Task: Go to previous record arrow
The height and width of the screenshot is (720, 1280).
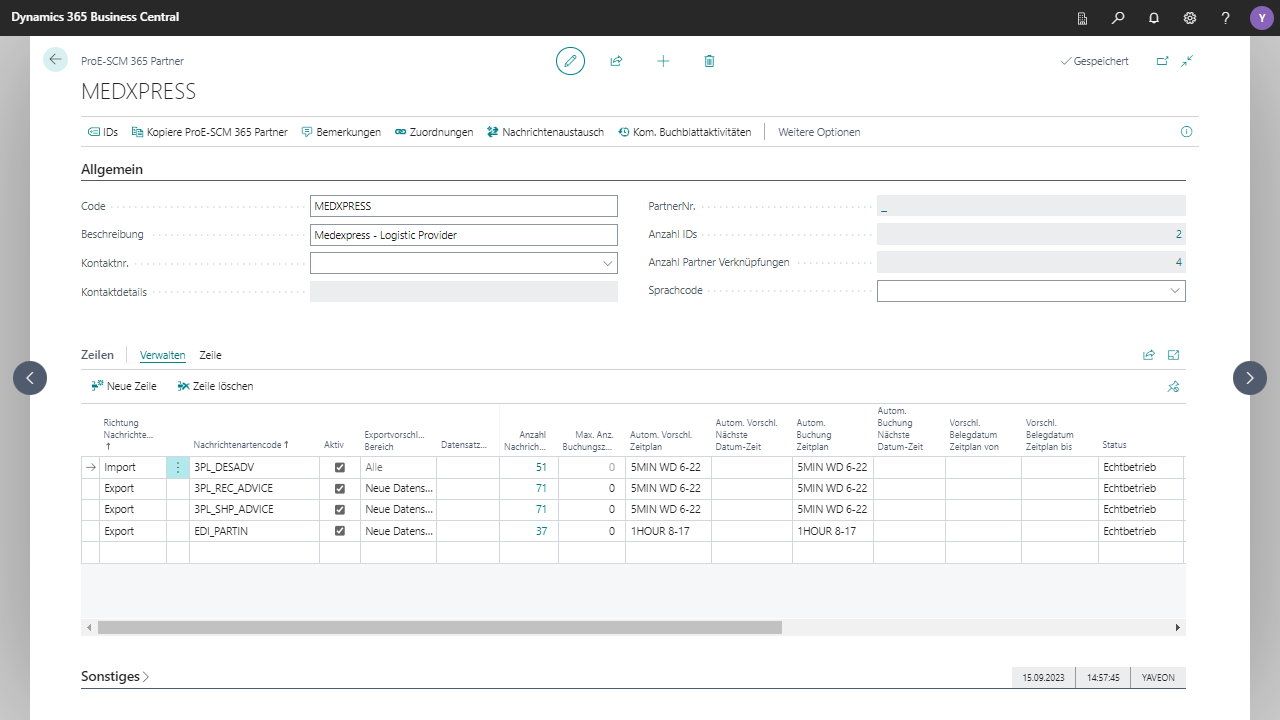Action: click(30, 378)
